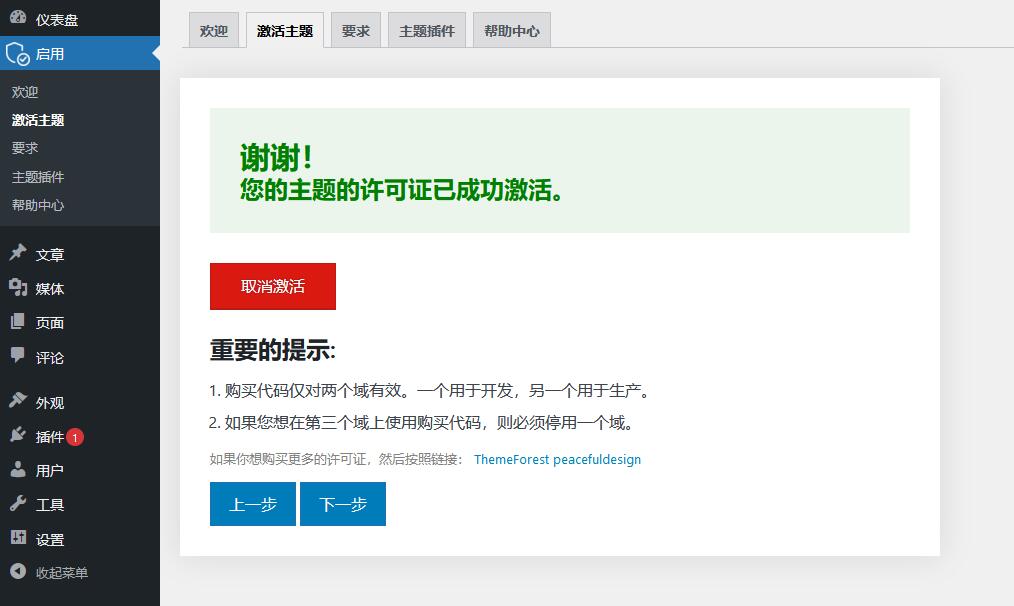This screenshot has height=606, width=1014.
Task: Switch to the 要求 tab
Action: 355,30
